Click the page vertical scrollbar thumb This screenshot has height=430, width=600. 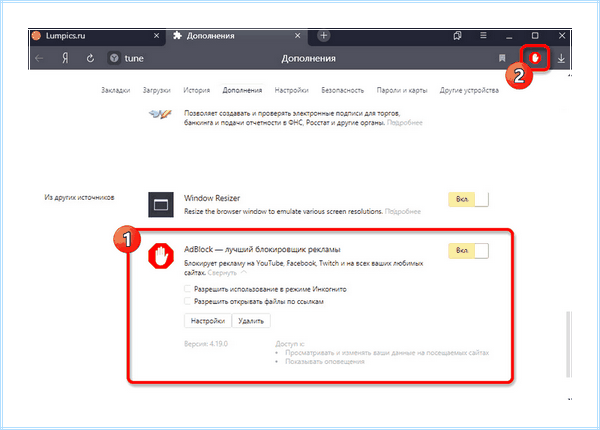pos(569,344)
